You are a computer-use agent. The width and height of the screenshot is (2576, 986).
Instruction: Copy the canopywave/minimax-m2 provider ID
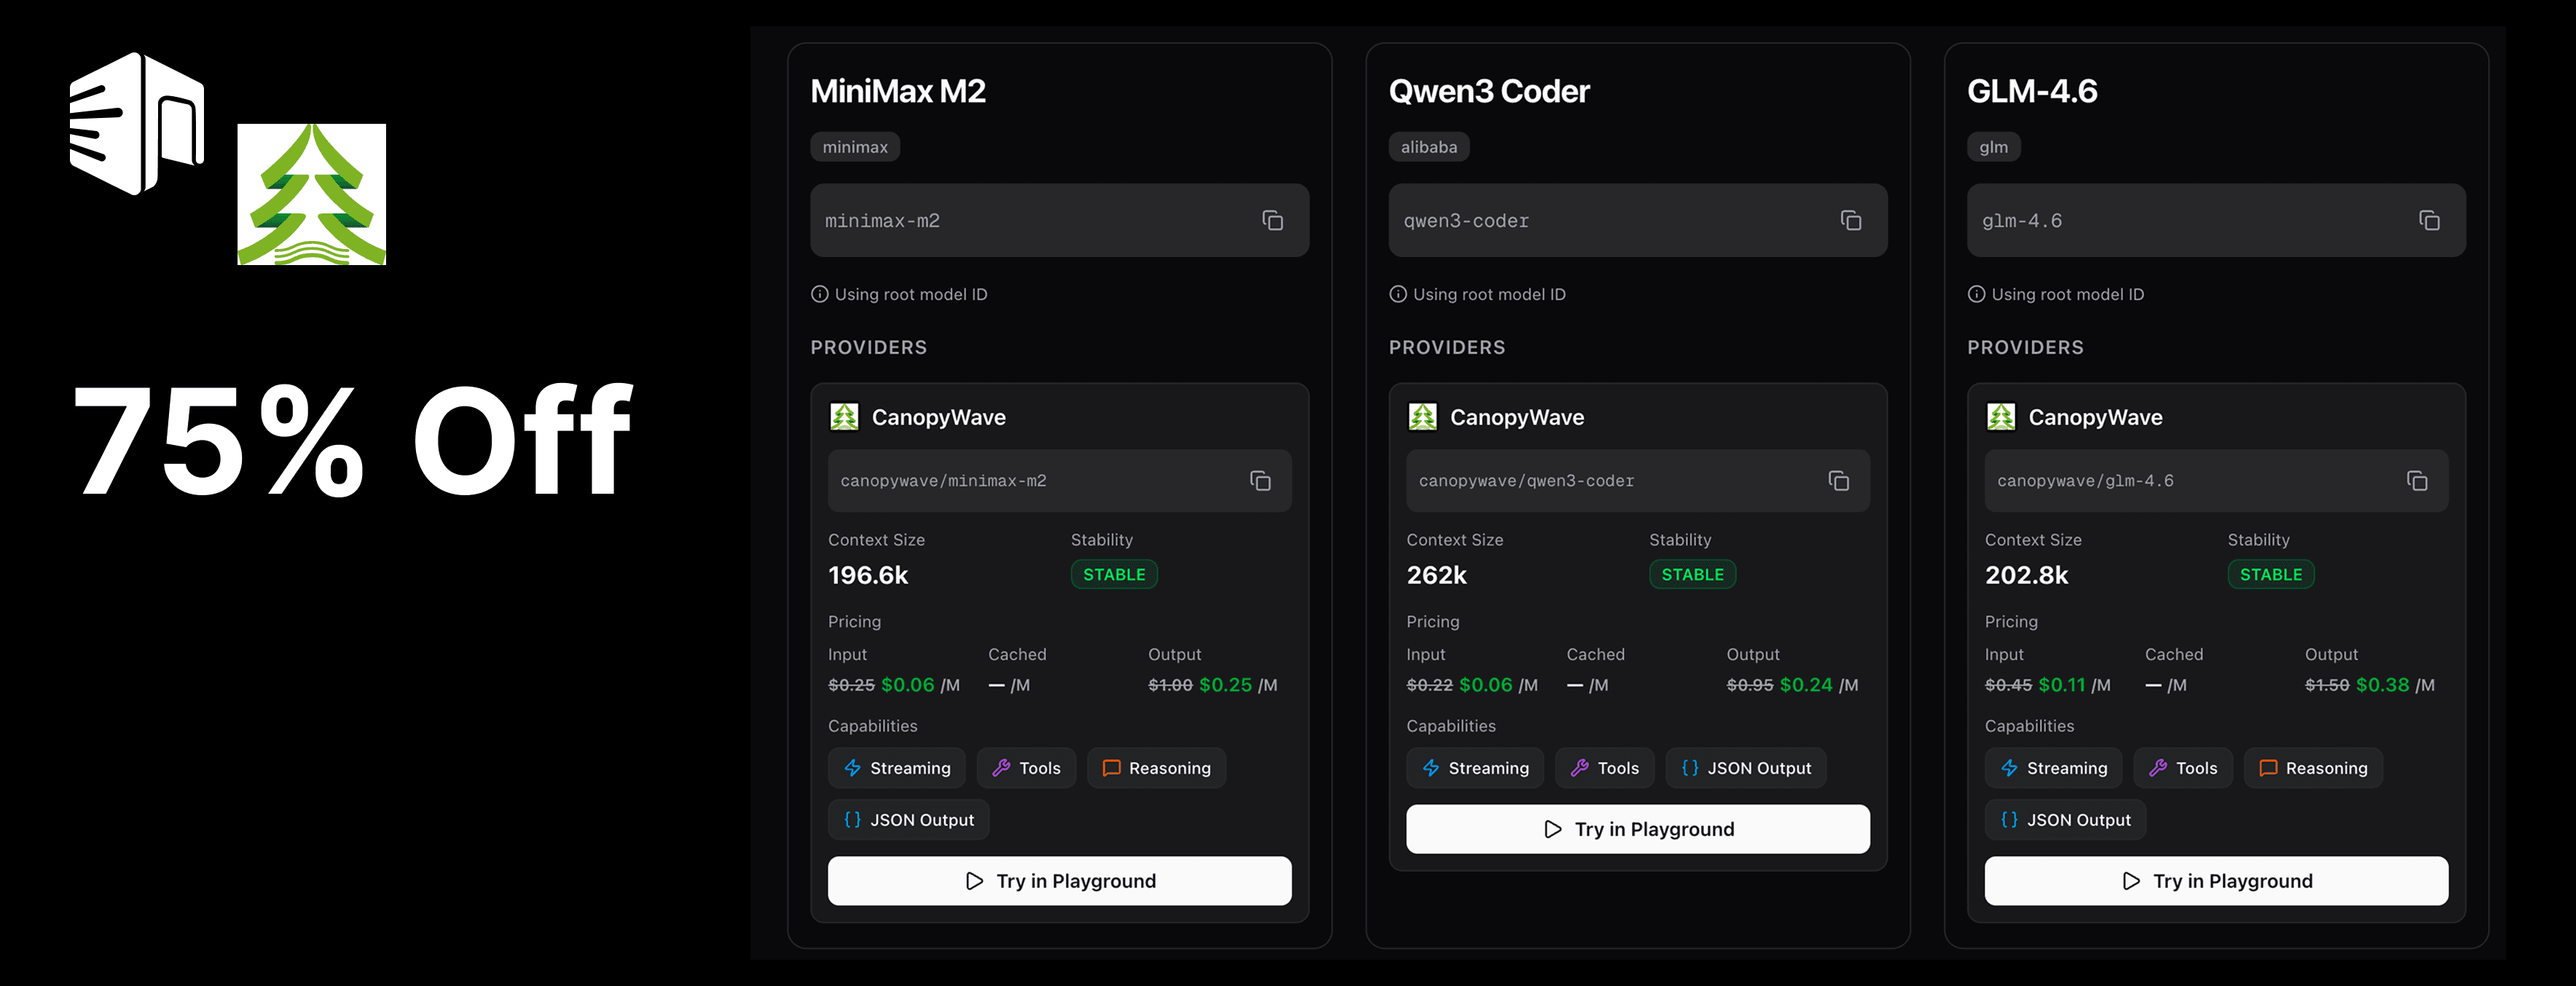(1260, 481)
